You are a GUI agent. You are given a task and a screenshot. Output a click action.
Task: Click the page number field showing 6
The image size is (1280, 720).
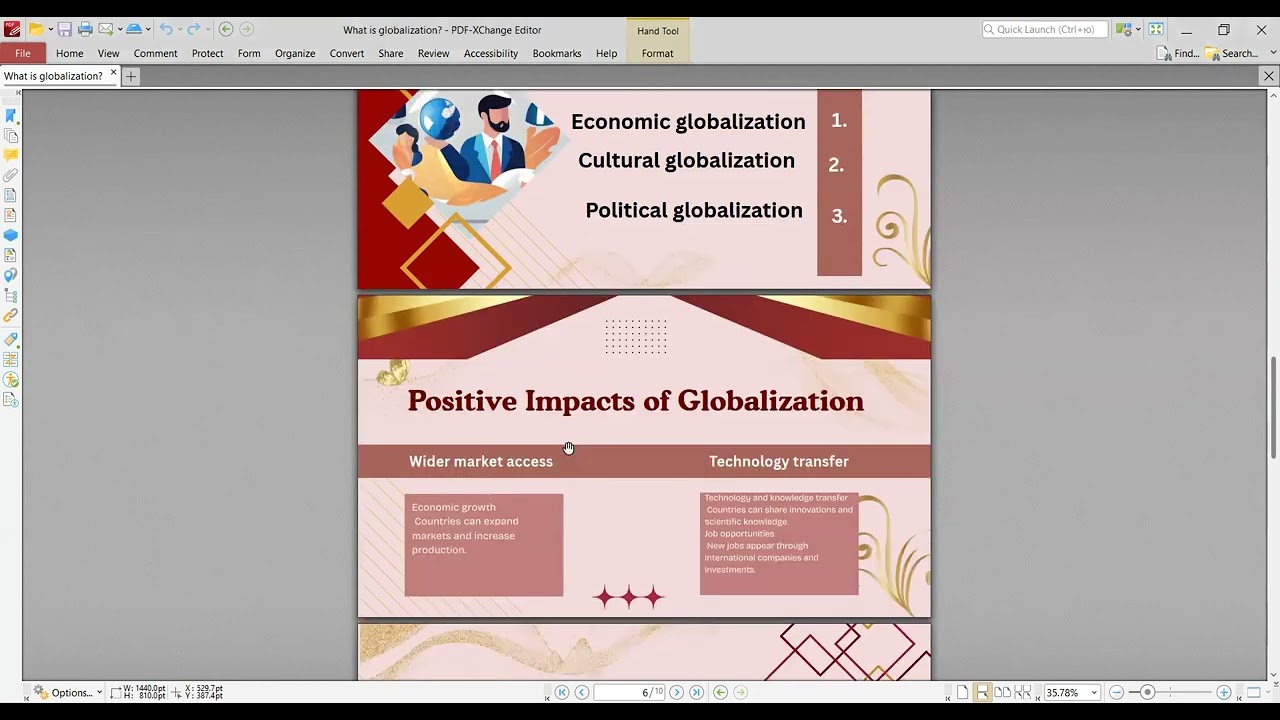[629, 692]
